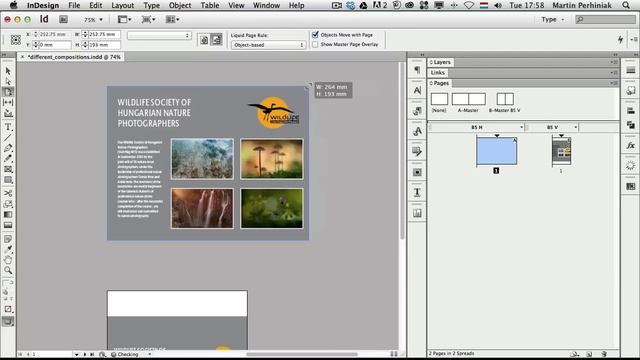Toggle the fill and stroke swap control
Image resolution: width=640 pixels, height=360 pixels.
(x=11, y=282)
